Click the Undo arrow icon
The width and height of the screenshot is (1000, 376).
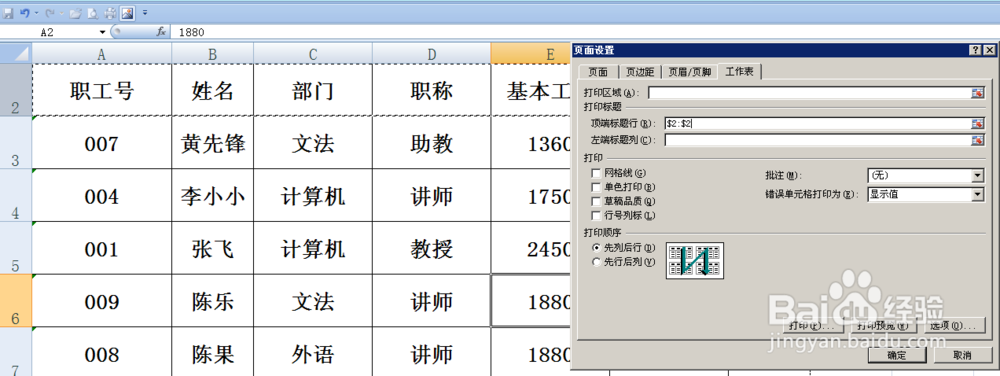25,12
